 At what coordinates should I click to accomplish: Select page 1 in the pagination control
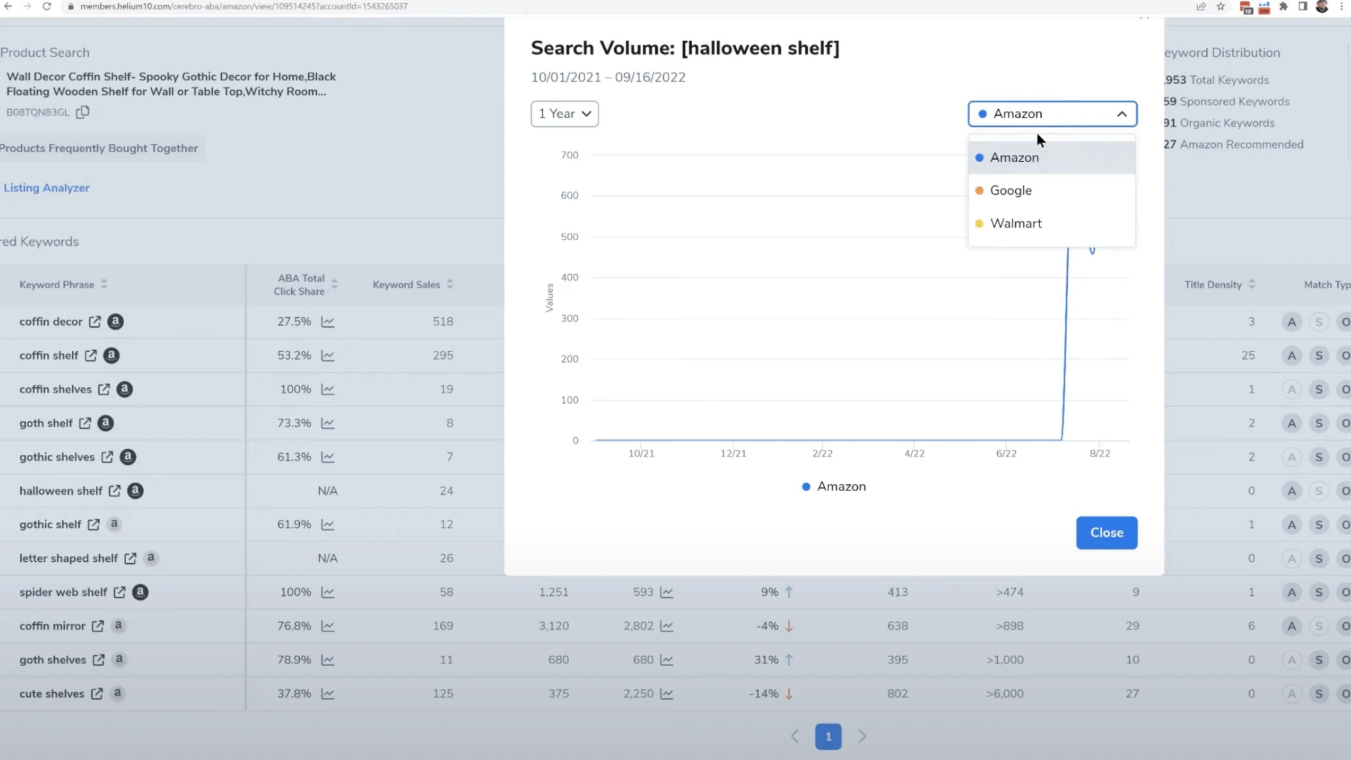(828, 736)
